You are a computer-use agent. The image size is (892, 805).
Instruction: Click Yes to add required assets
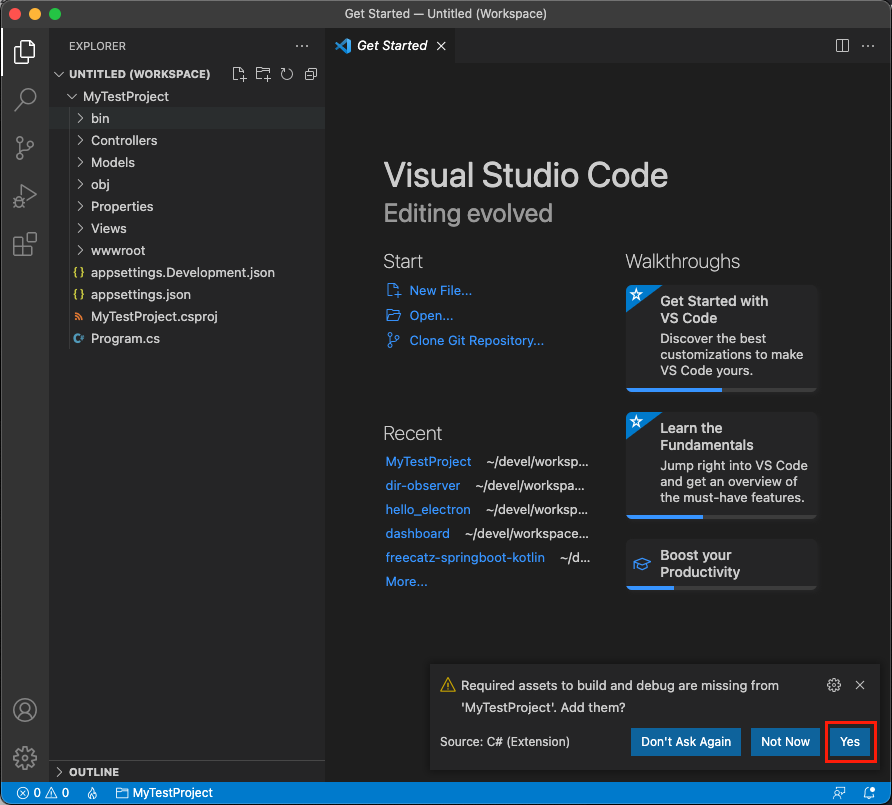tap(850, 742)
